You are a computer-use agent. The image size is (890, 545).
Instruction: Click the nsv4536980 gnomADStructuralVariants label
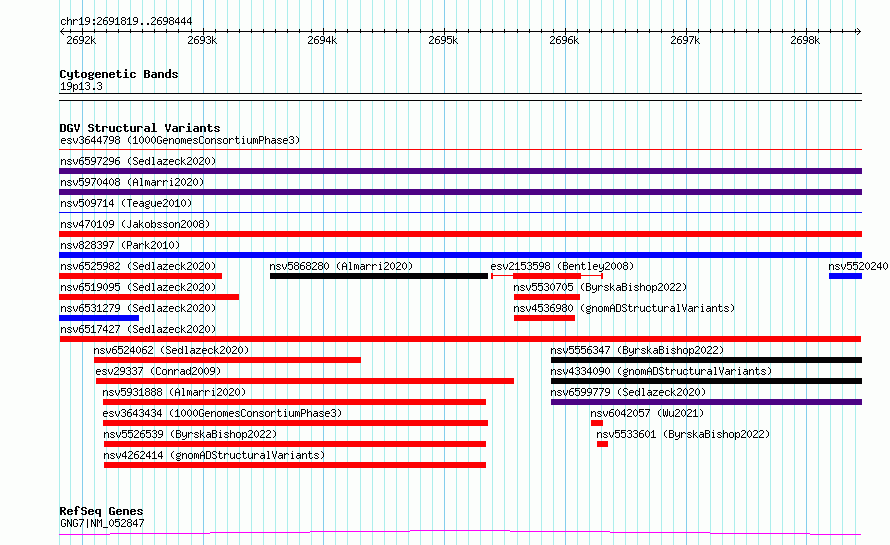pyautogui.click(x=624, y=308)
